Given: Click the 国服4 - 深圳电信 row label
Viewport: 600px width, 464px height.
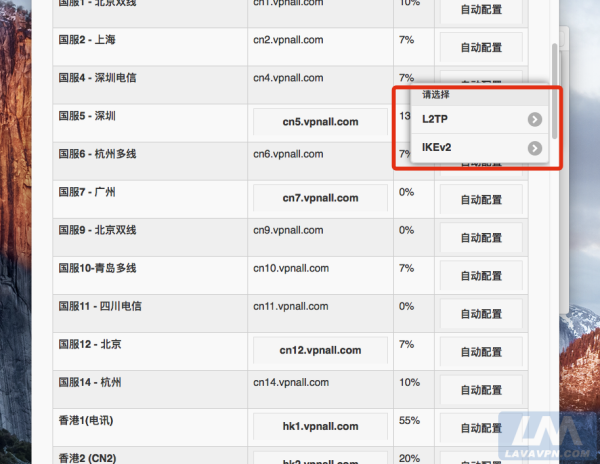Looking at the screenshot, I should point(97,78).
